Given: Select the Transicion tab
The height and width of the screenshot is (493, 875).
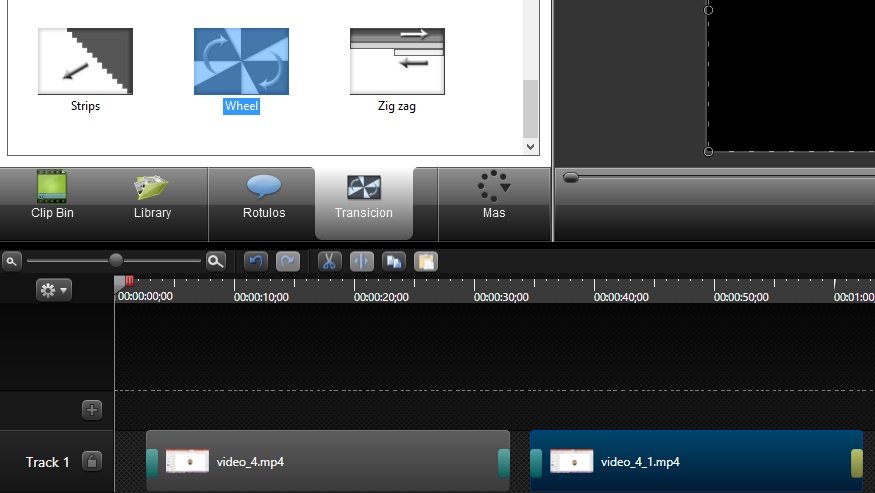Looking at the screenshot, I should (364, 196).
